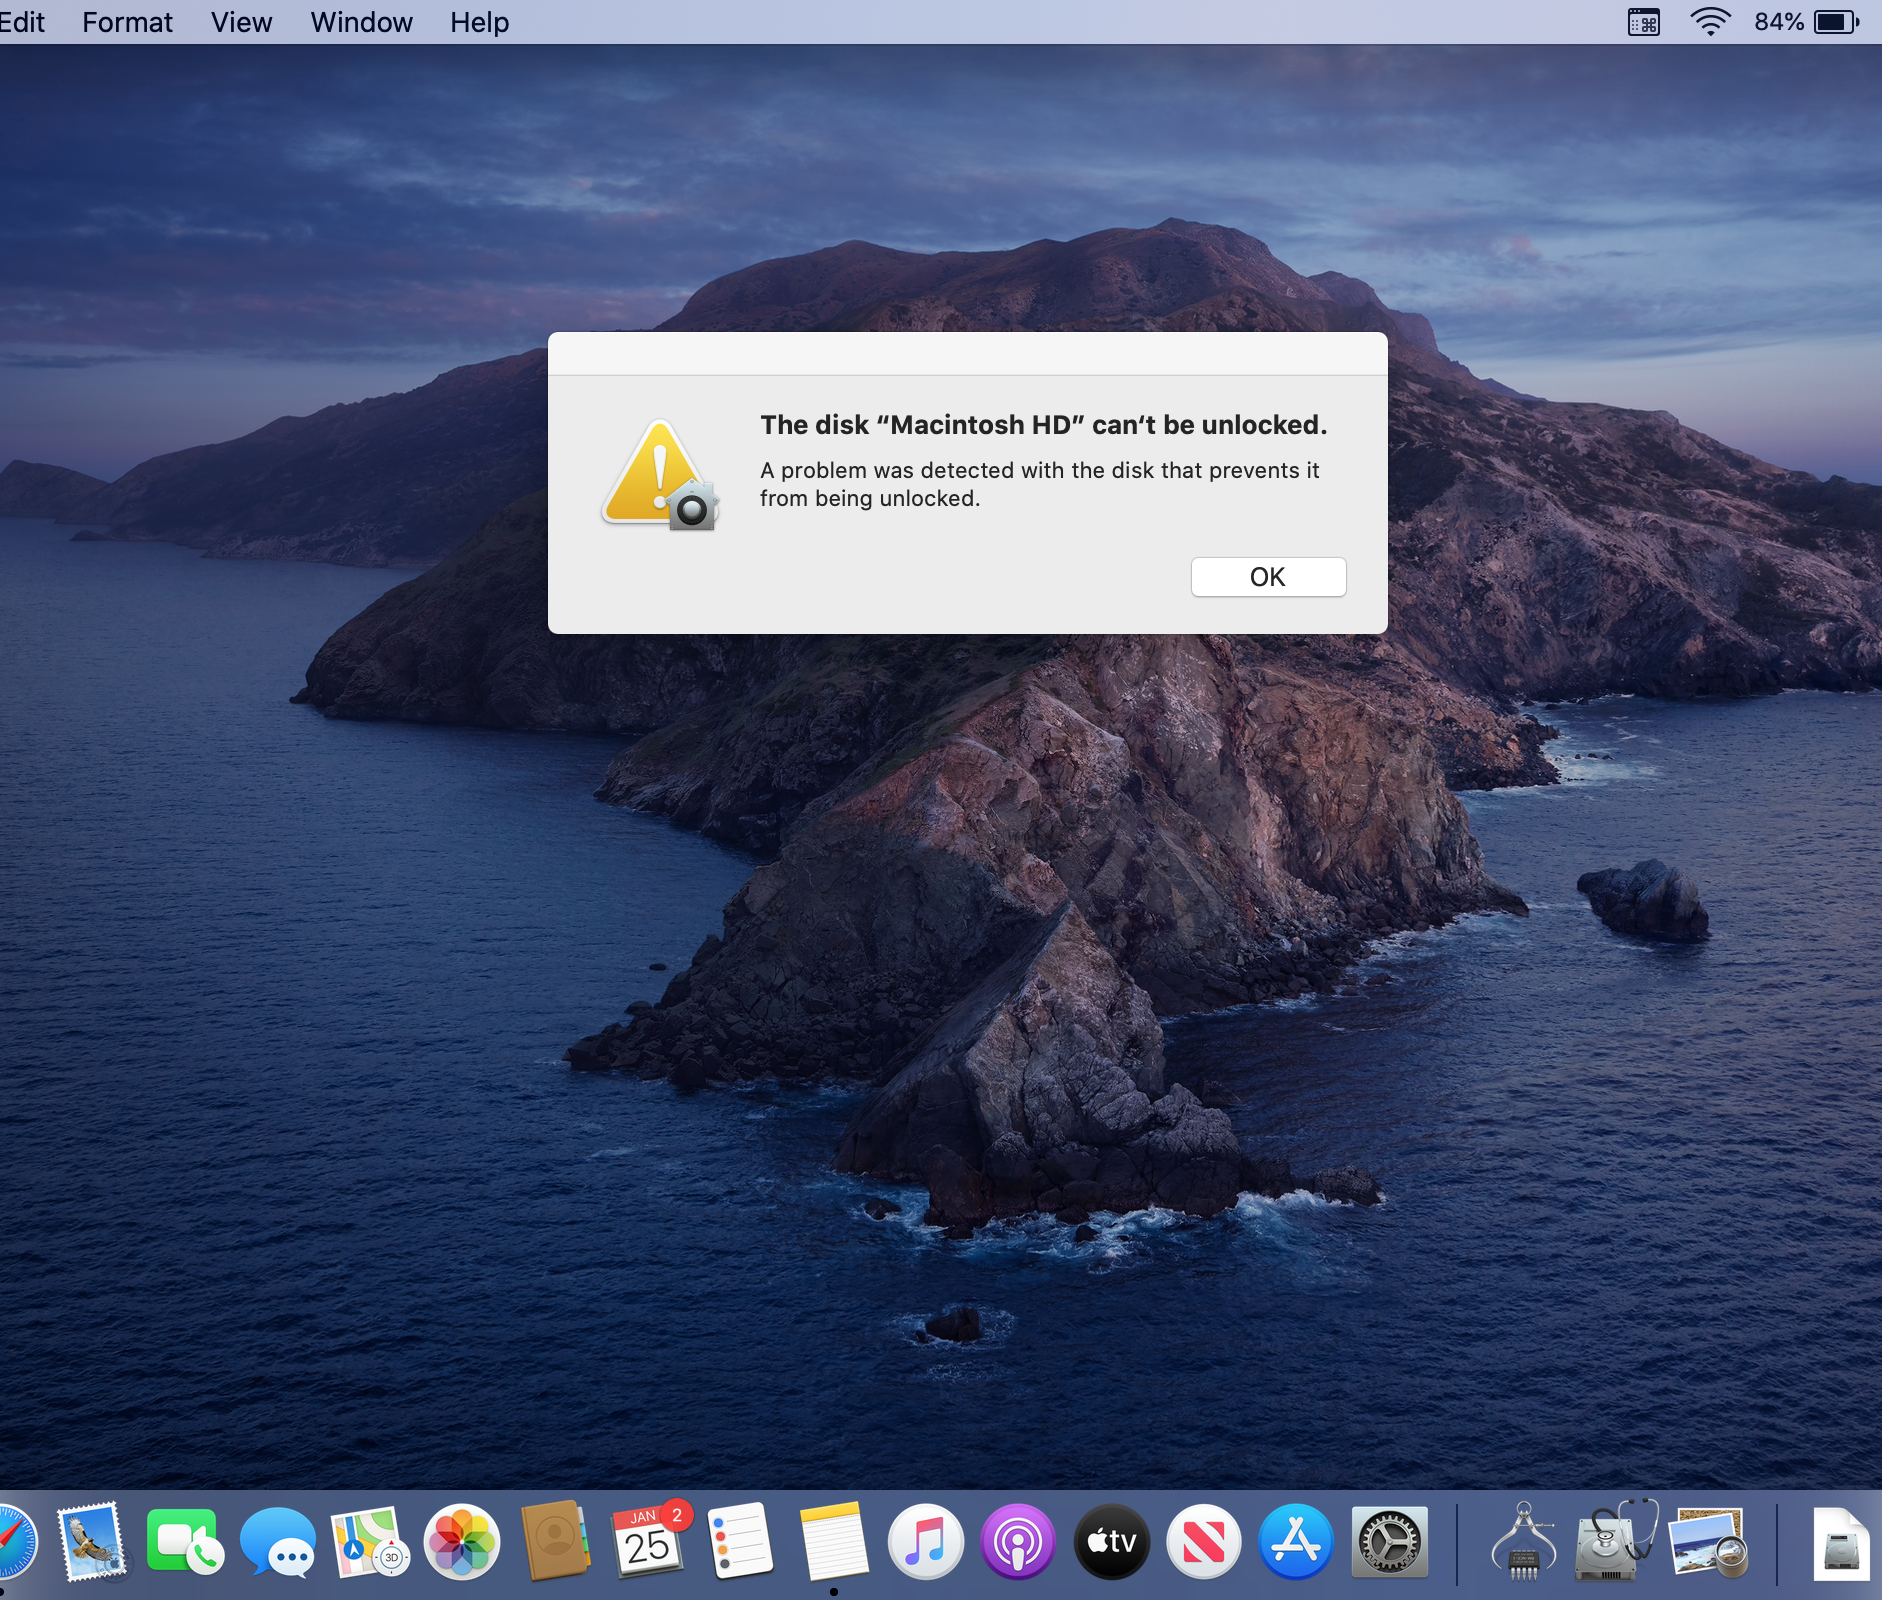Open Contacts app in Dock
This screenshot has height=1600, width=1882.
pos(555,1542)
